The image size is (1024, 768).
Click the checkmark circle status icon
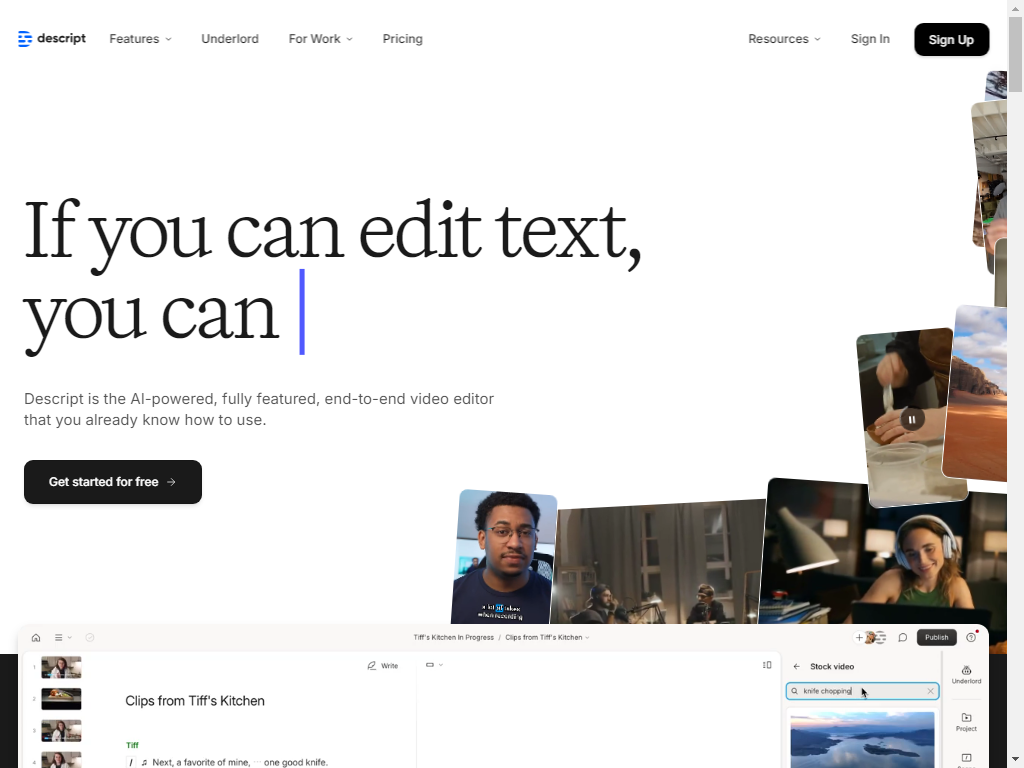(x=90, y=637)
